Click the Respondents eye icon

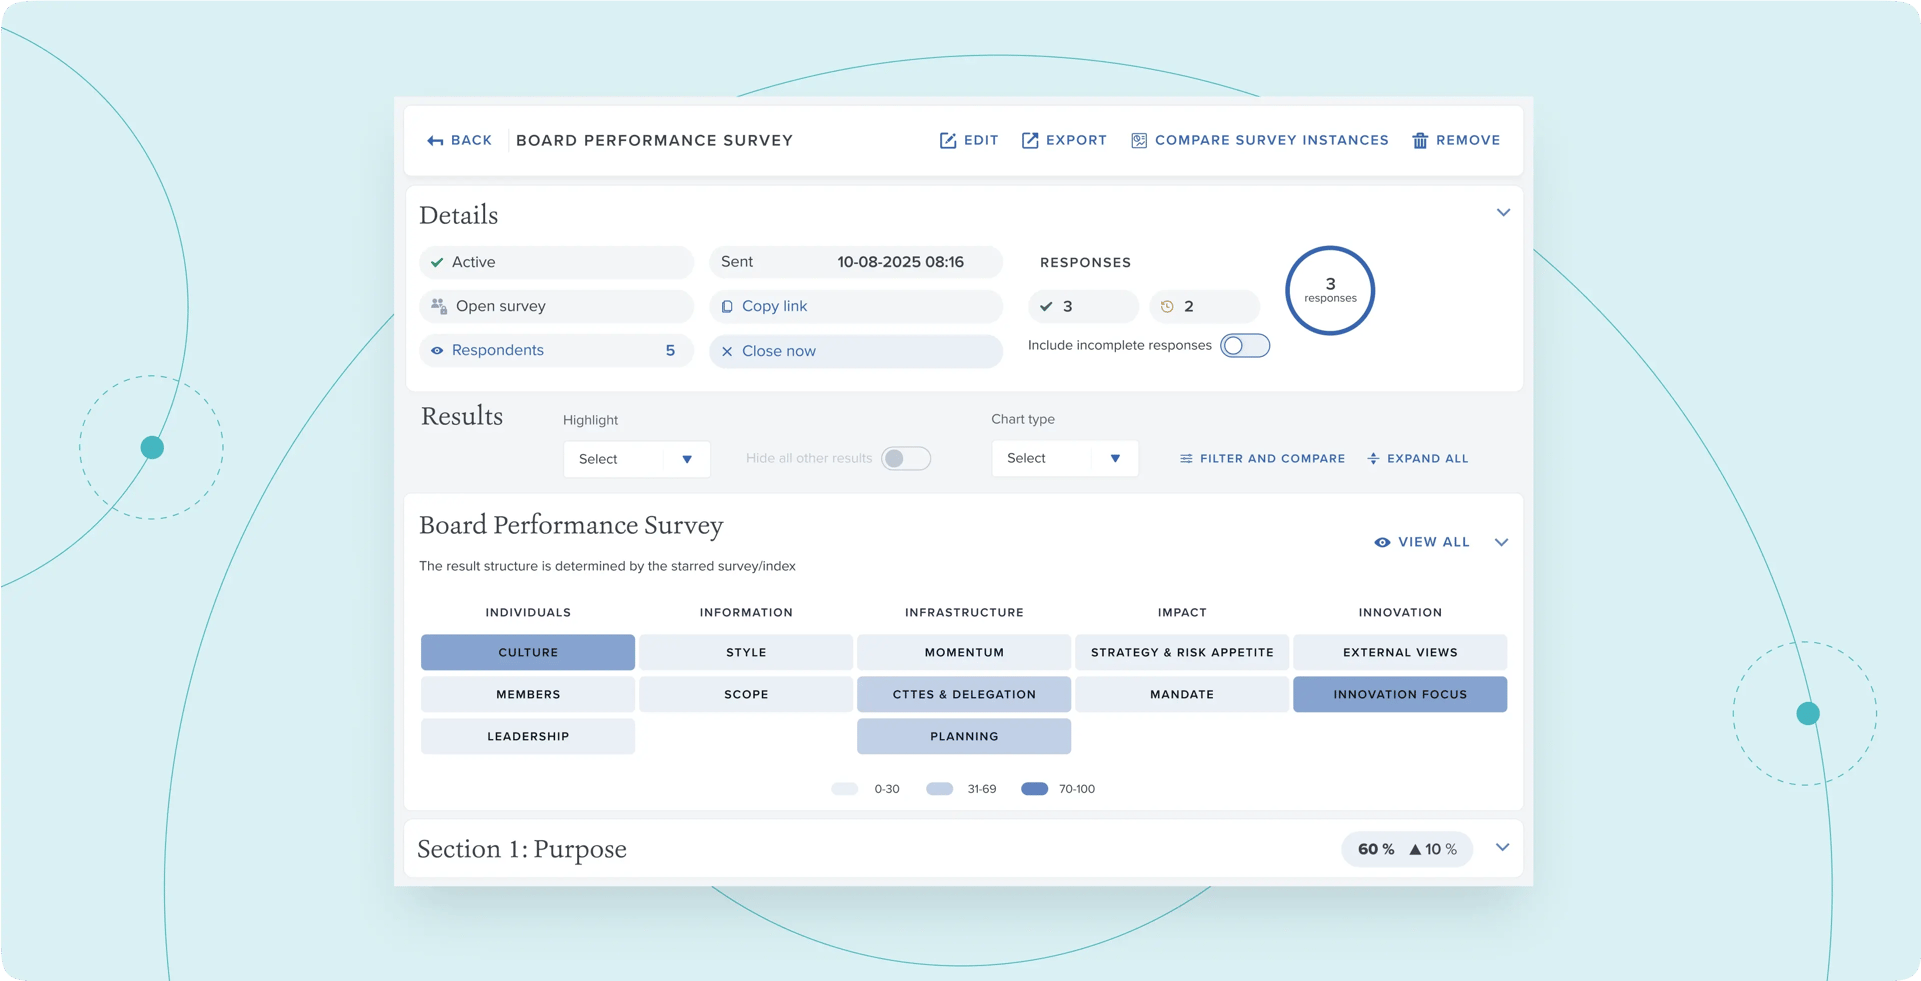[437, 350]
